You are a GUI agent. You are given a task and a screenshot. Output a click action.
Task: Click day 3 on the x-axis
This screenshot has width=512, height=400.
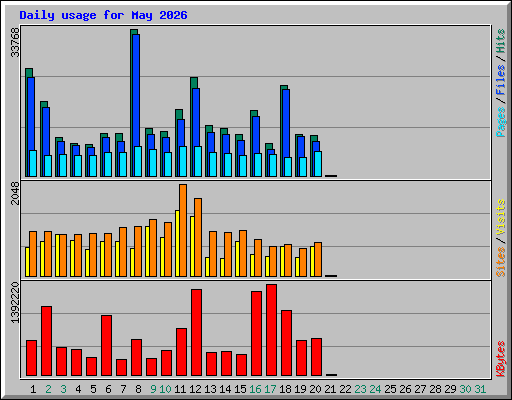tap(63, 389)
